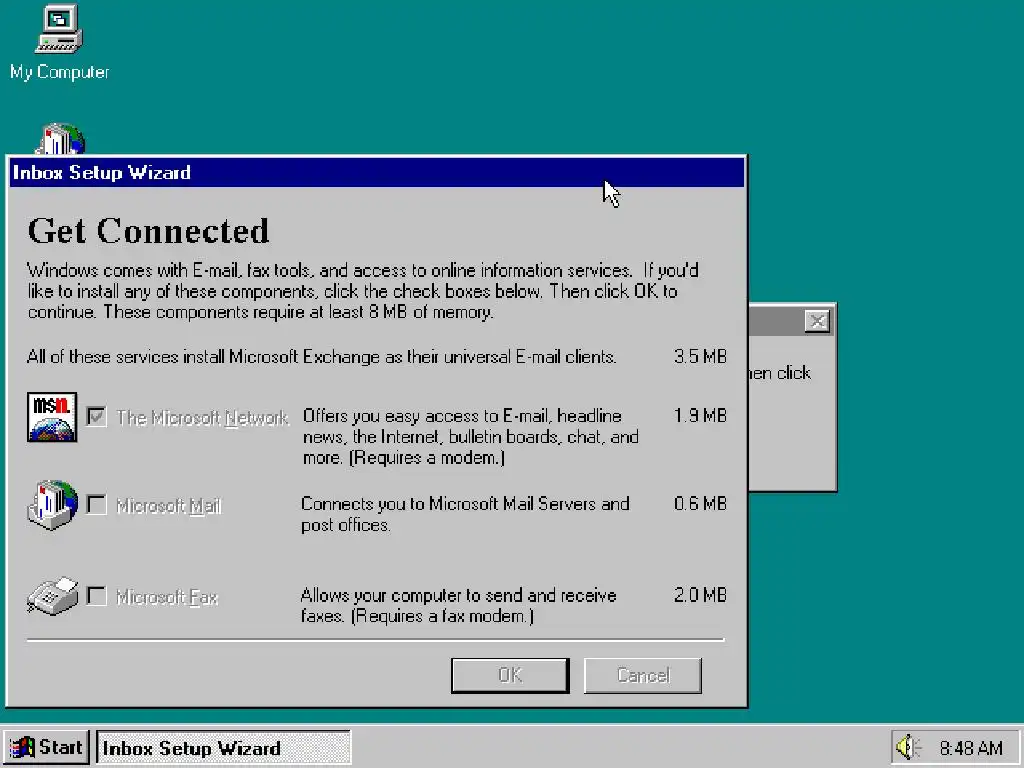Click the My Computer icon label

pyautogui.click(x=59, y=72)
